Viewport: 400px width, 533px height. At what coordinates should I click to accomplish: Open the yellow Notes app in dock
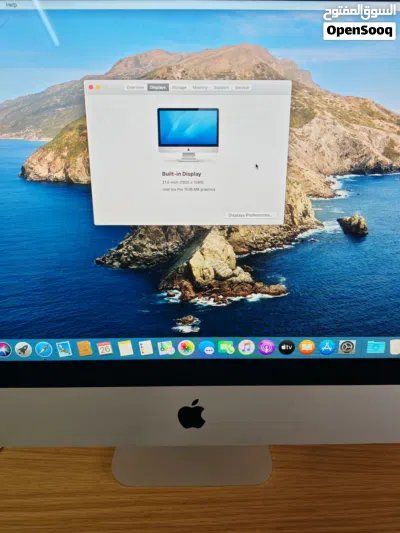click(125, 348)
